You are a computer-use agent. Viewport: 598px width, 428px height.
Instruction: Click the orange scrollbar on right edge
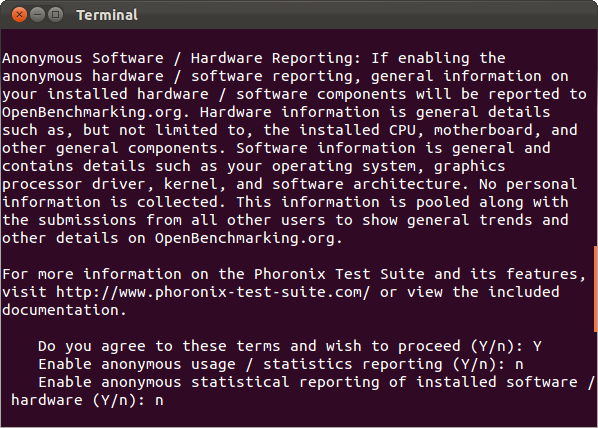(595, 288)
